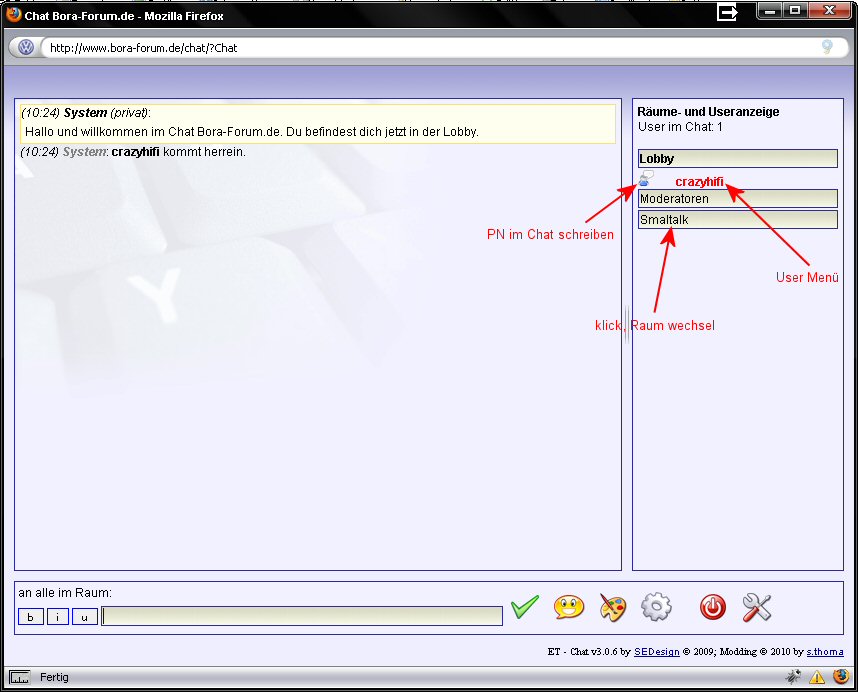Viewport: 858px width, 692px height.
Task: Open the gear settings icon
Action: pyautogui.click(x=656, y=607)
